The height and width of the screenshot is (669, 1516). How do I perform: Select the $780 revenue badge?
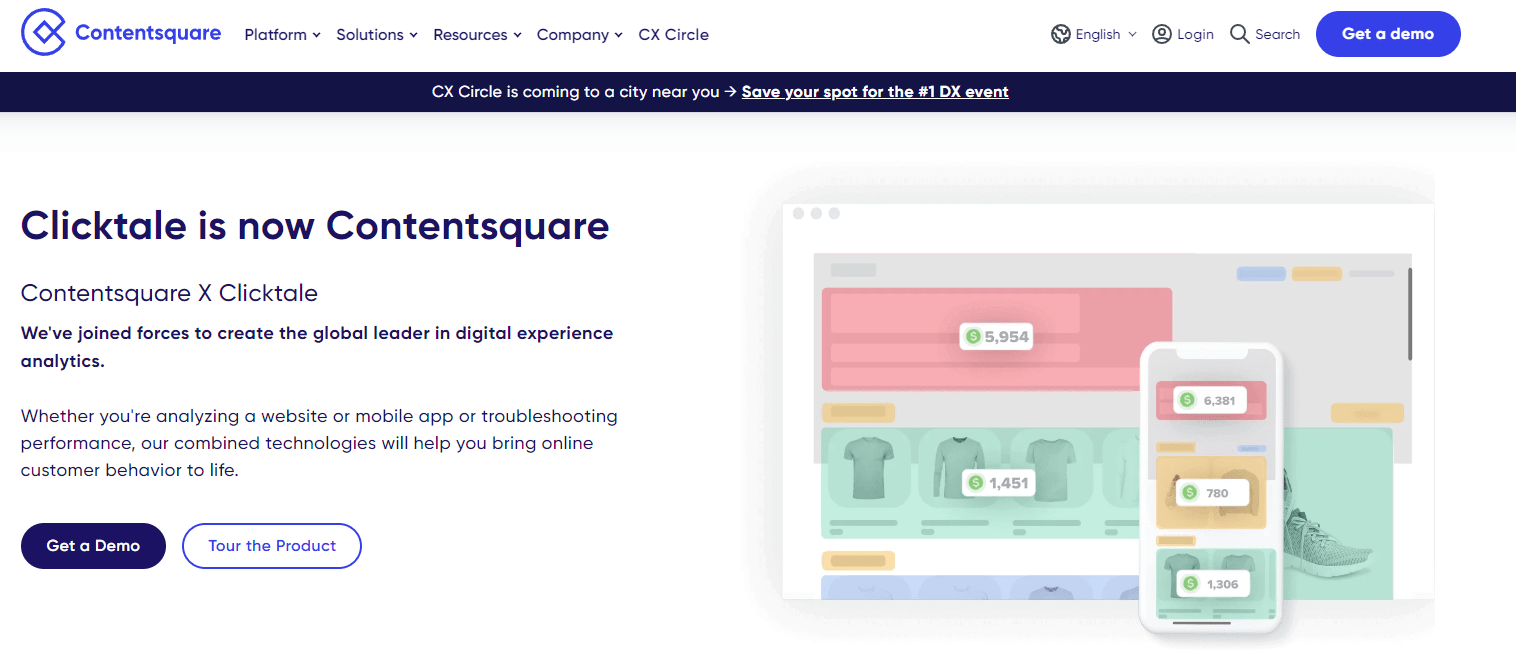1211,493
